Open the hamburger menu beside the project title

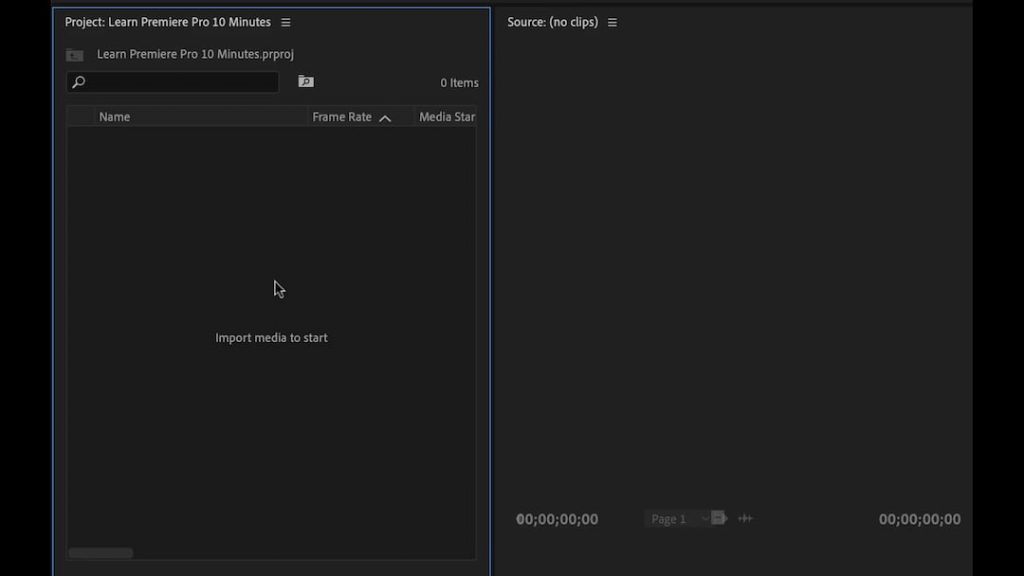point(286,21)
